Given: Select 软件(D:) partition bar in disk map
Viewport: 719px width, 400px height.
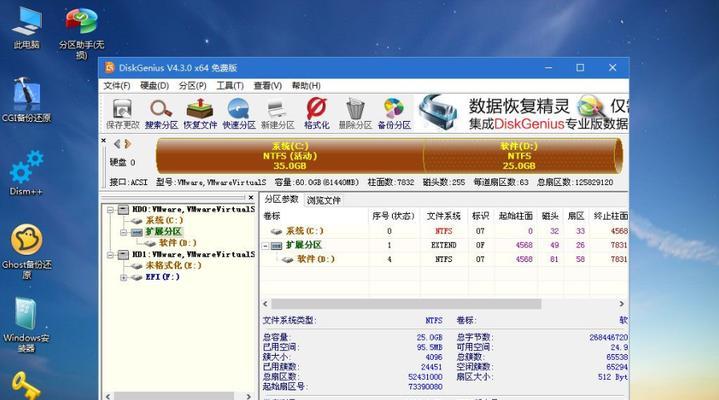Looking at the screenshot, I should (520, 156).
